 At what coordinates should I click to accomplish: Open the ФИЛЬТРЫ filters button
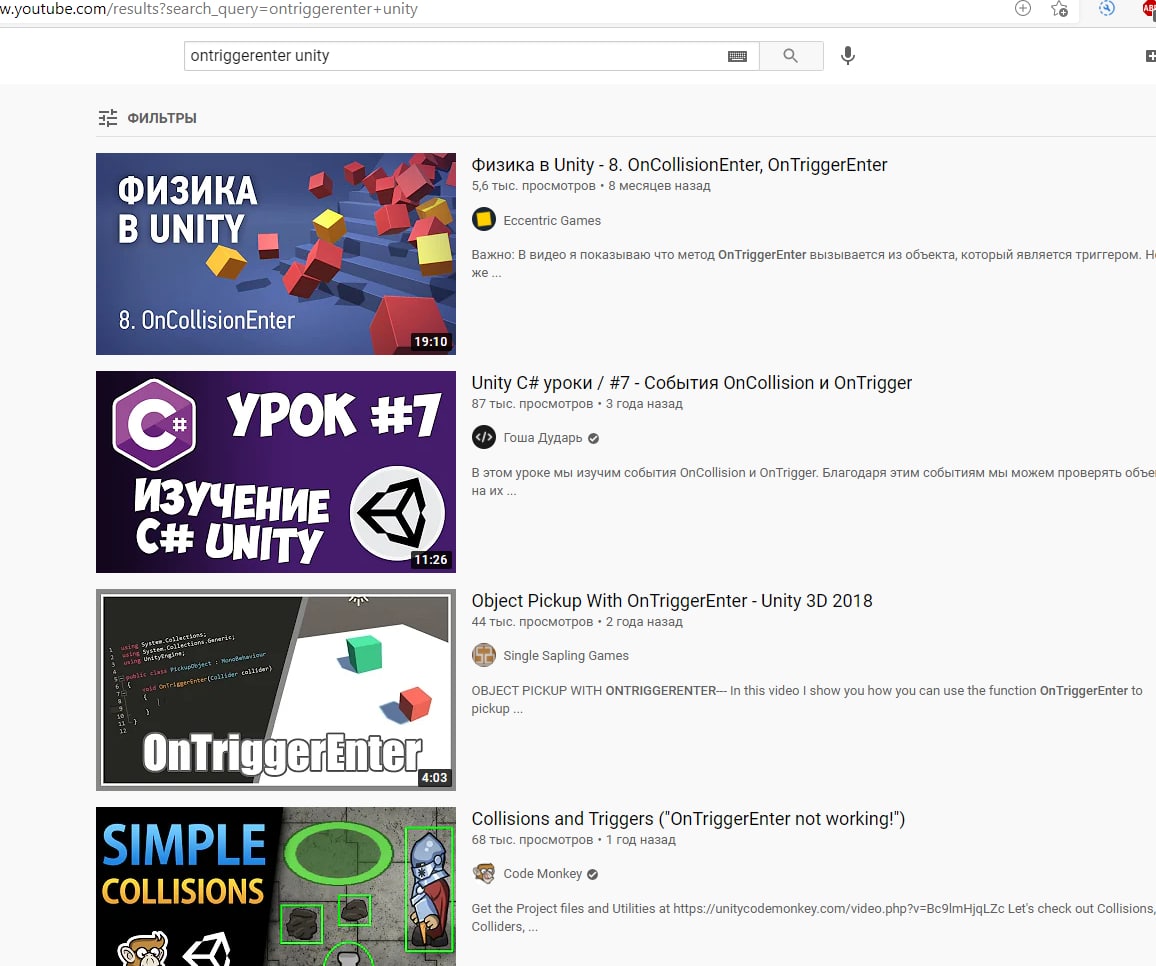[x=147, y=118]
